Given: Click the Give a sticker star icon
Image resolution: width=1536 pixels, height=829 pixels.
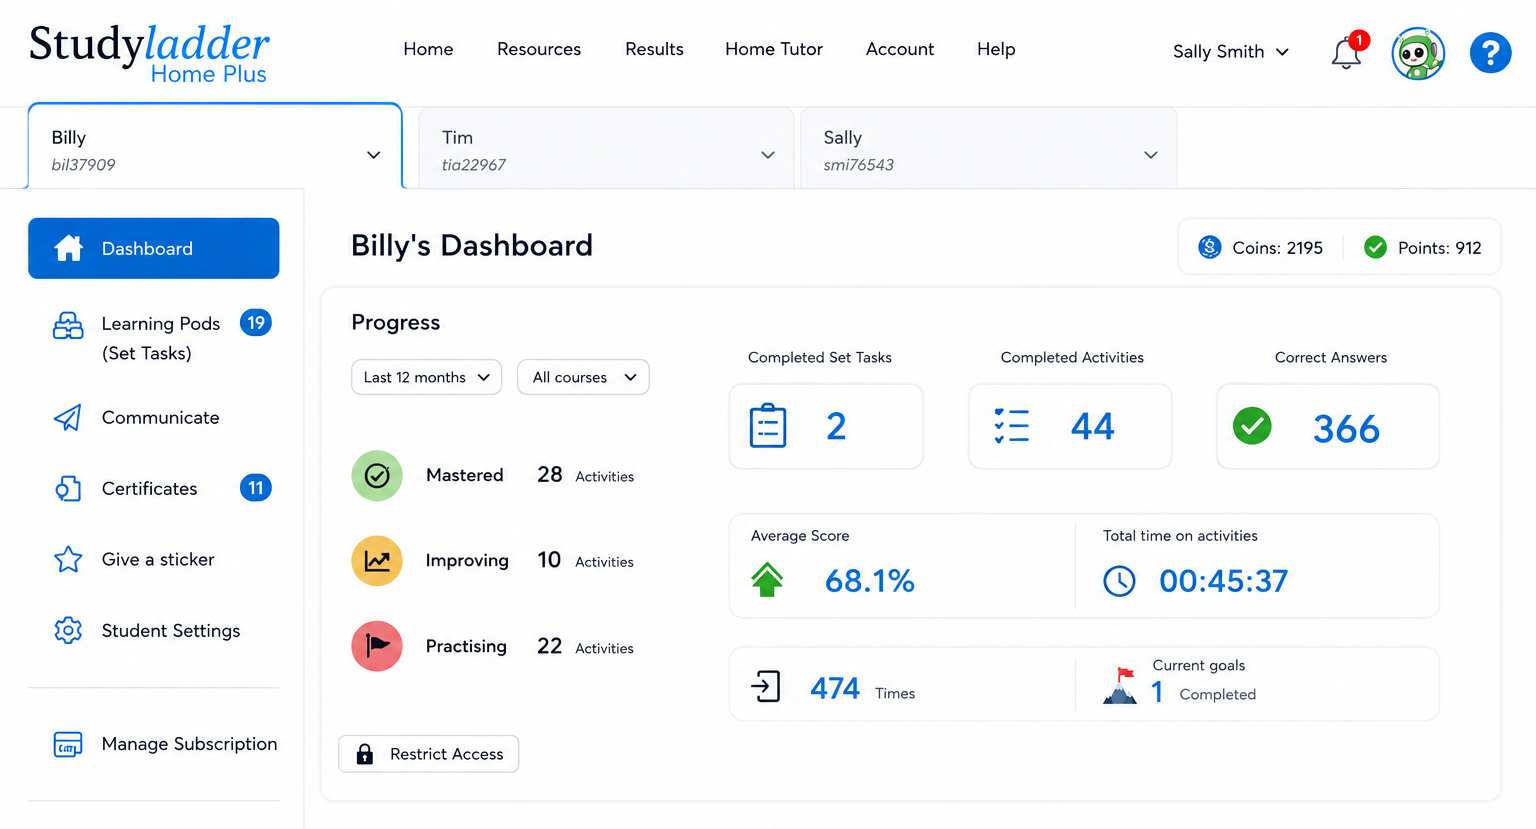Looking at the screenshot, I should (x=68, y=559).
